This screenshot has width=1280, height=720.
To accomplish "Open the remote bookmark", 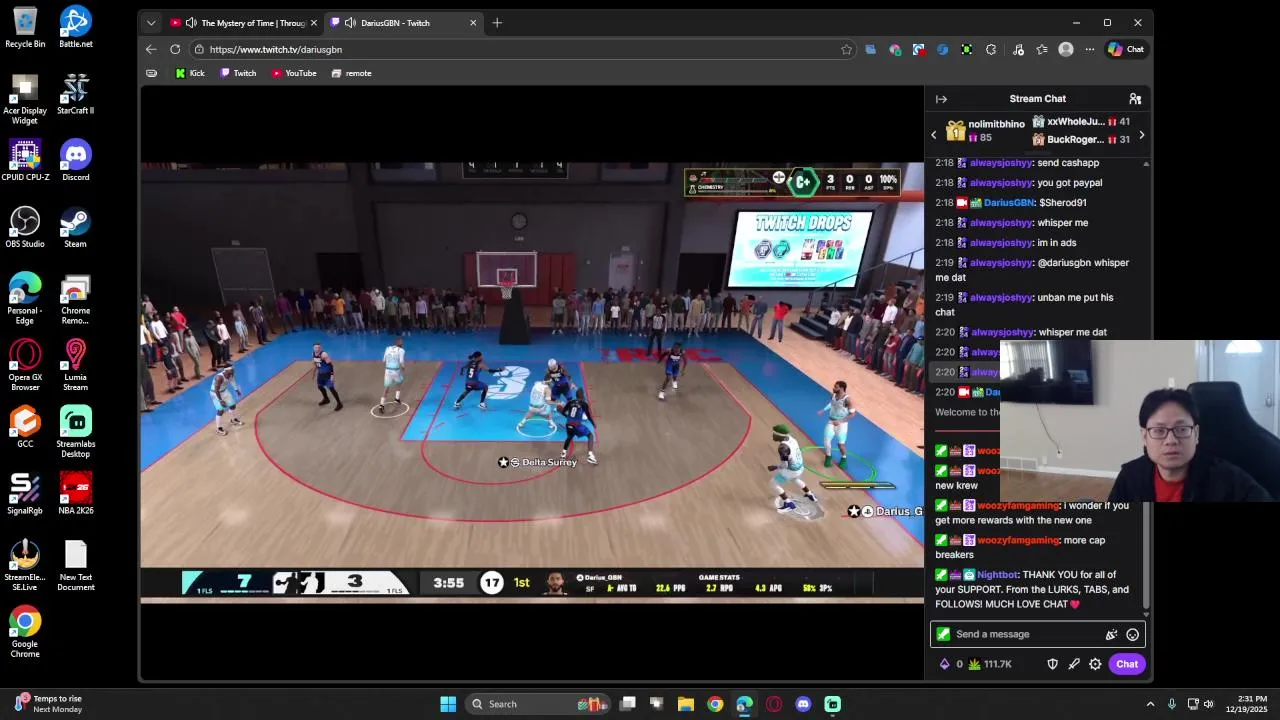I will tap(351, 73).
